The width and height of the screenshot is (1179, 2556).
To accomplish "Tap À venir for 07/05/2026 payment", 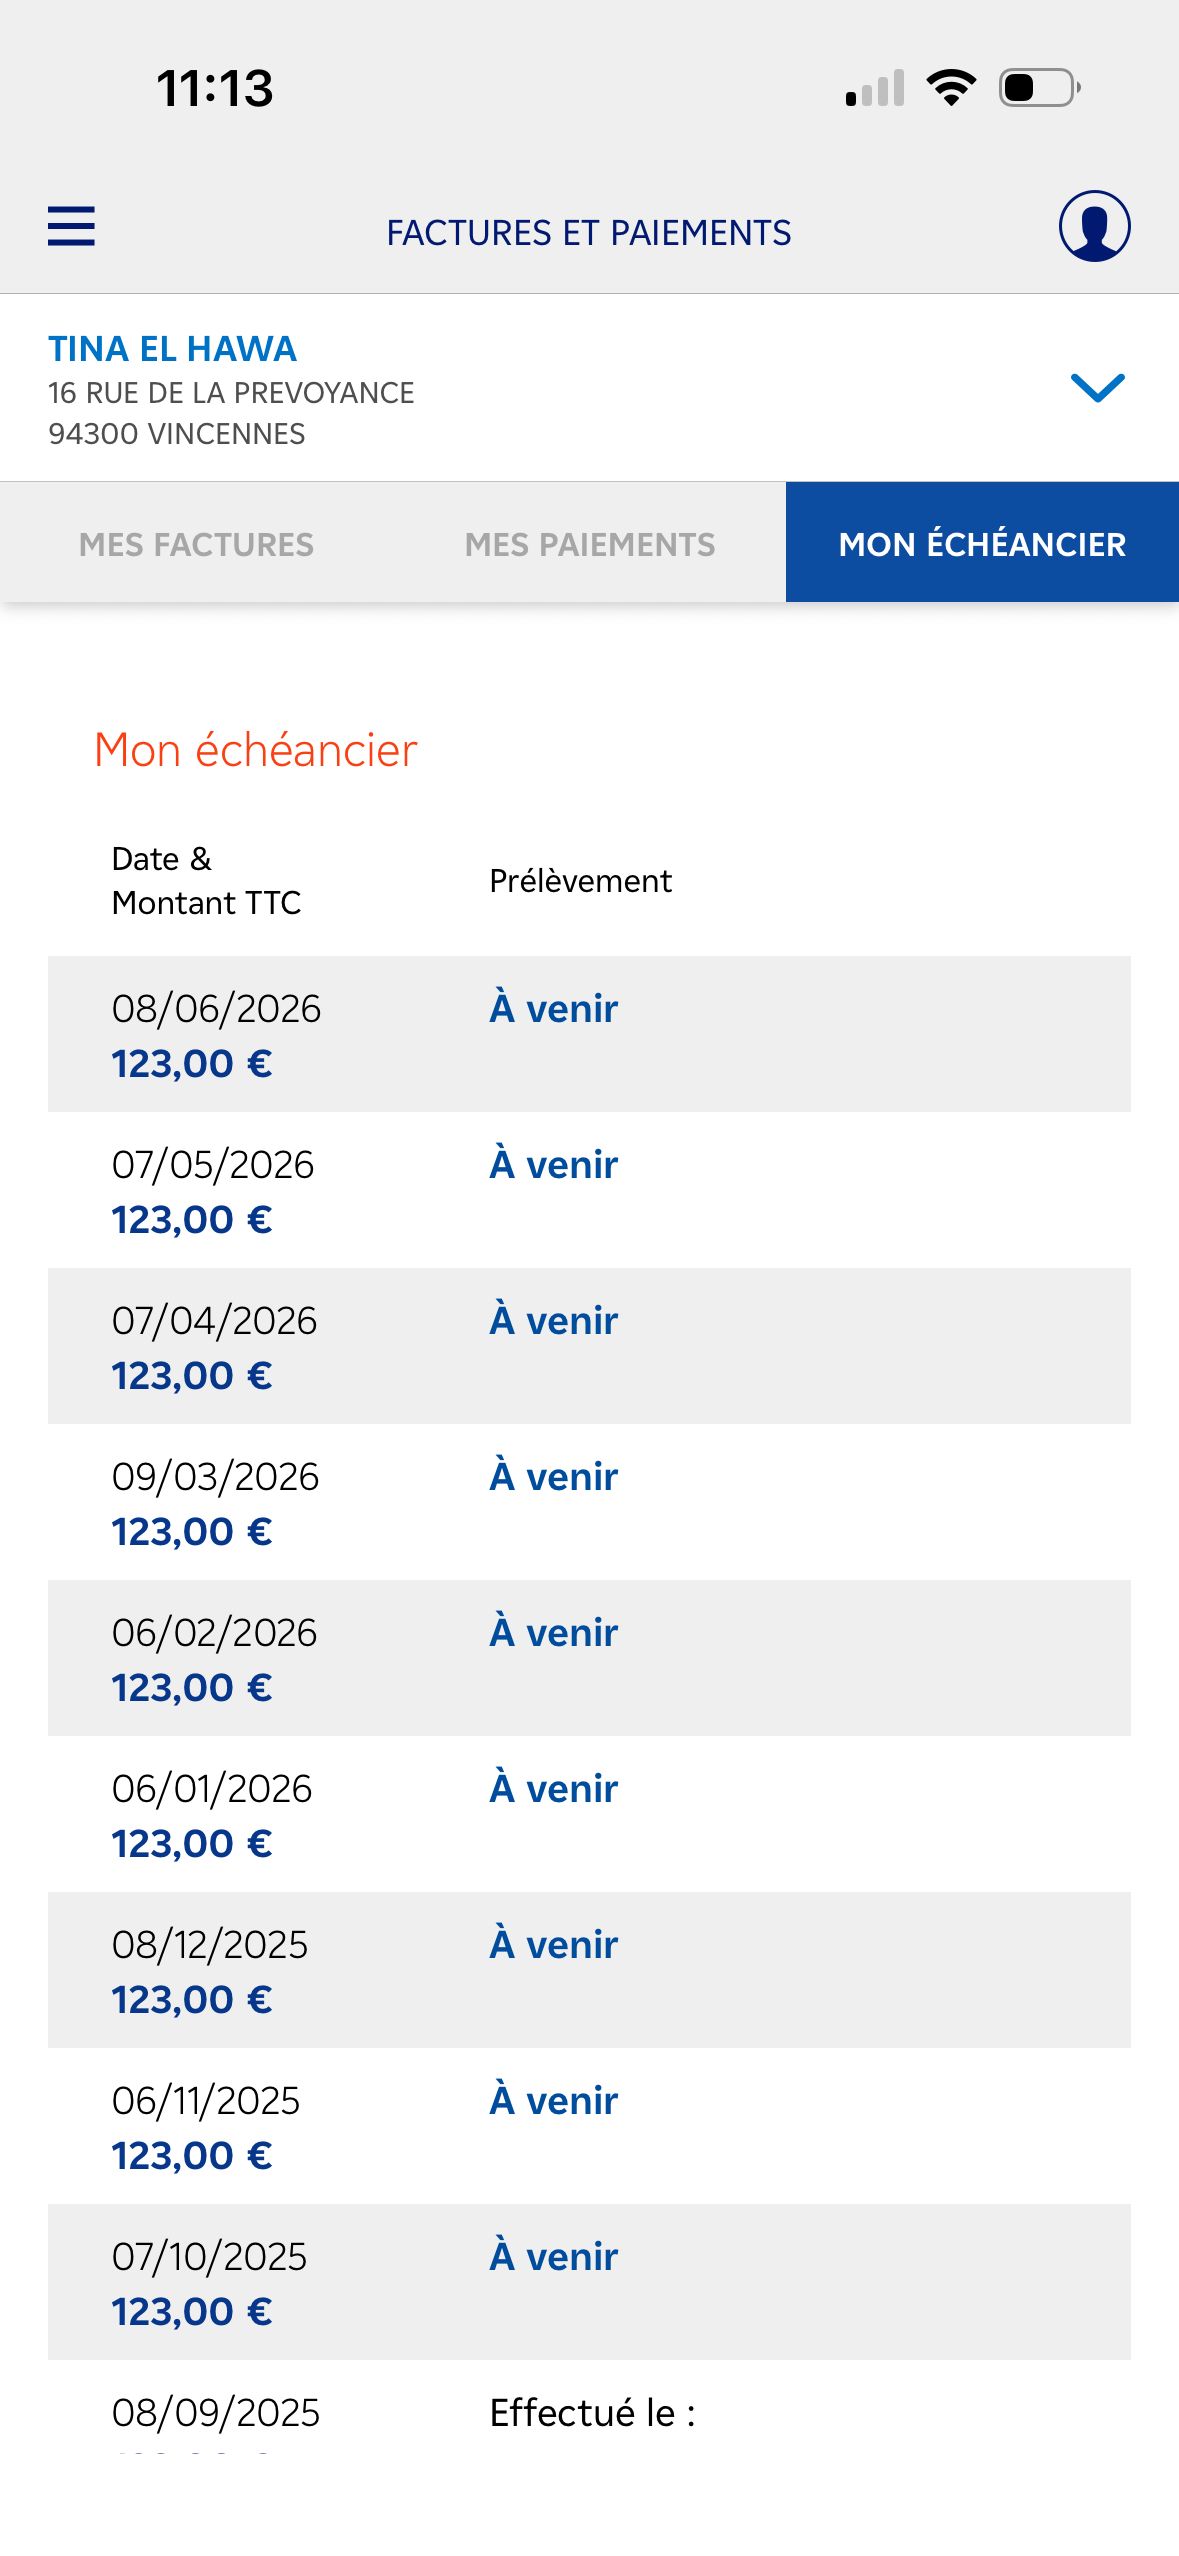I will click(553, 1164).
